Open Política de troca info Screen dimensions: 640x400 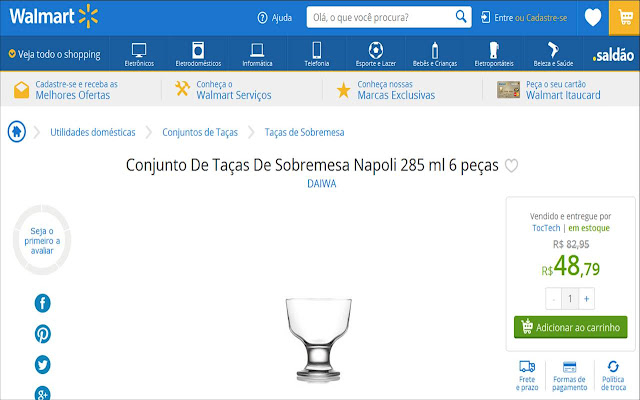pyautogui.click(x=613, y=376)
